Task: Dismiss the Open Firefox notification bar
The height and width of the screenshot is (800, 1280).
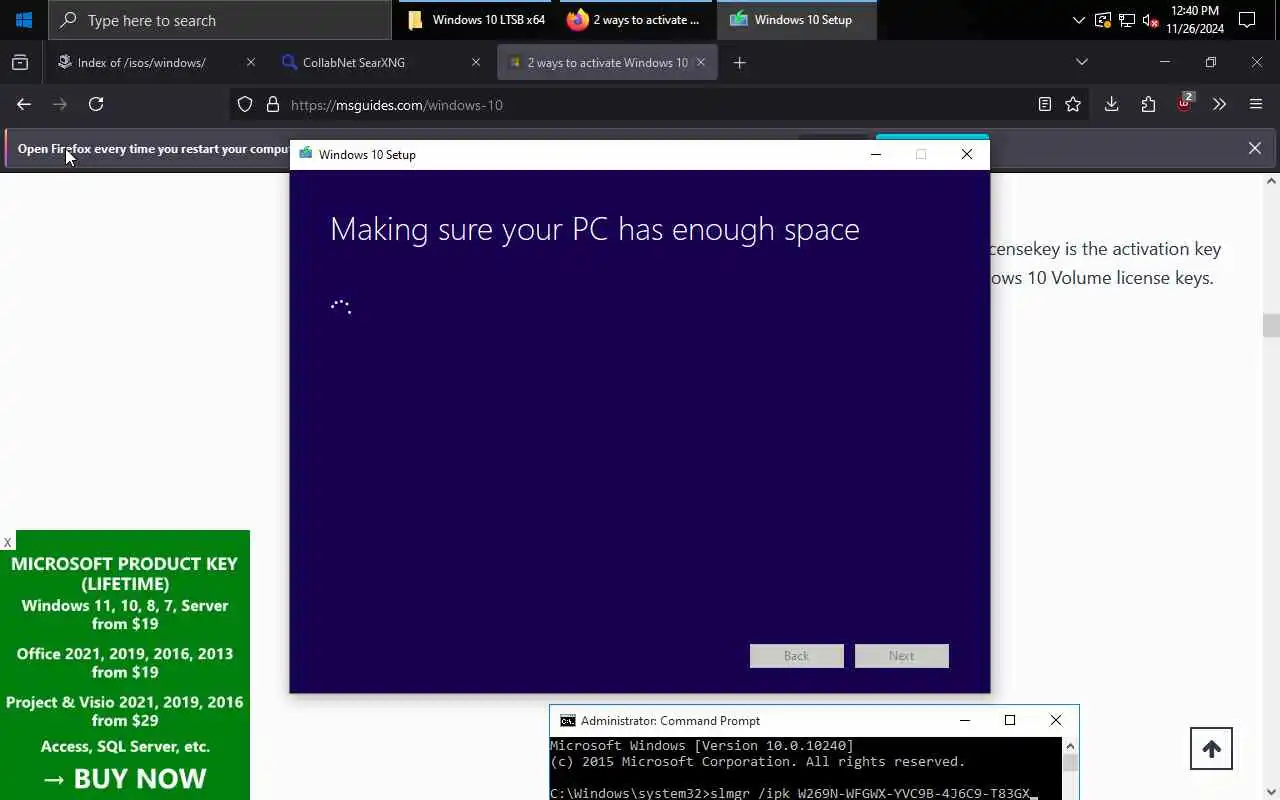Action: point(1255,148)
